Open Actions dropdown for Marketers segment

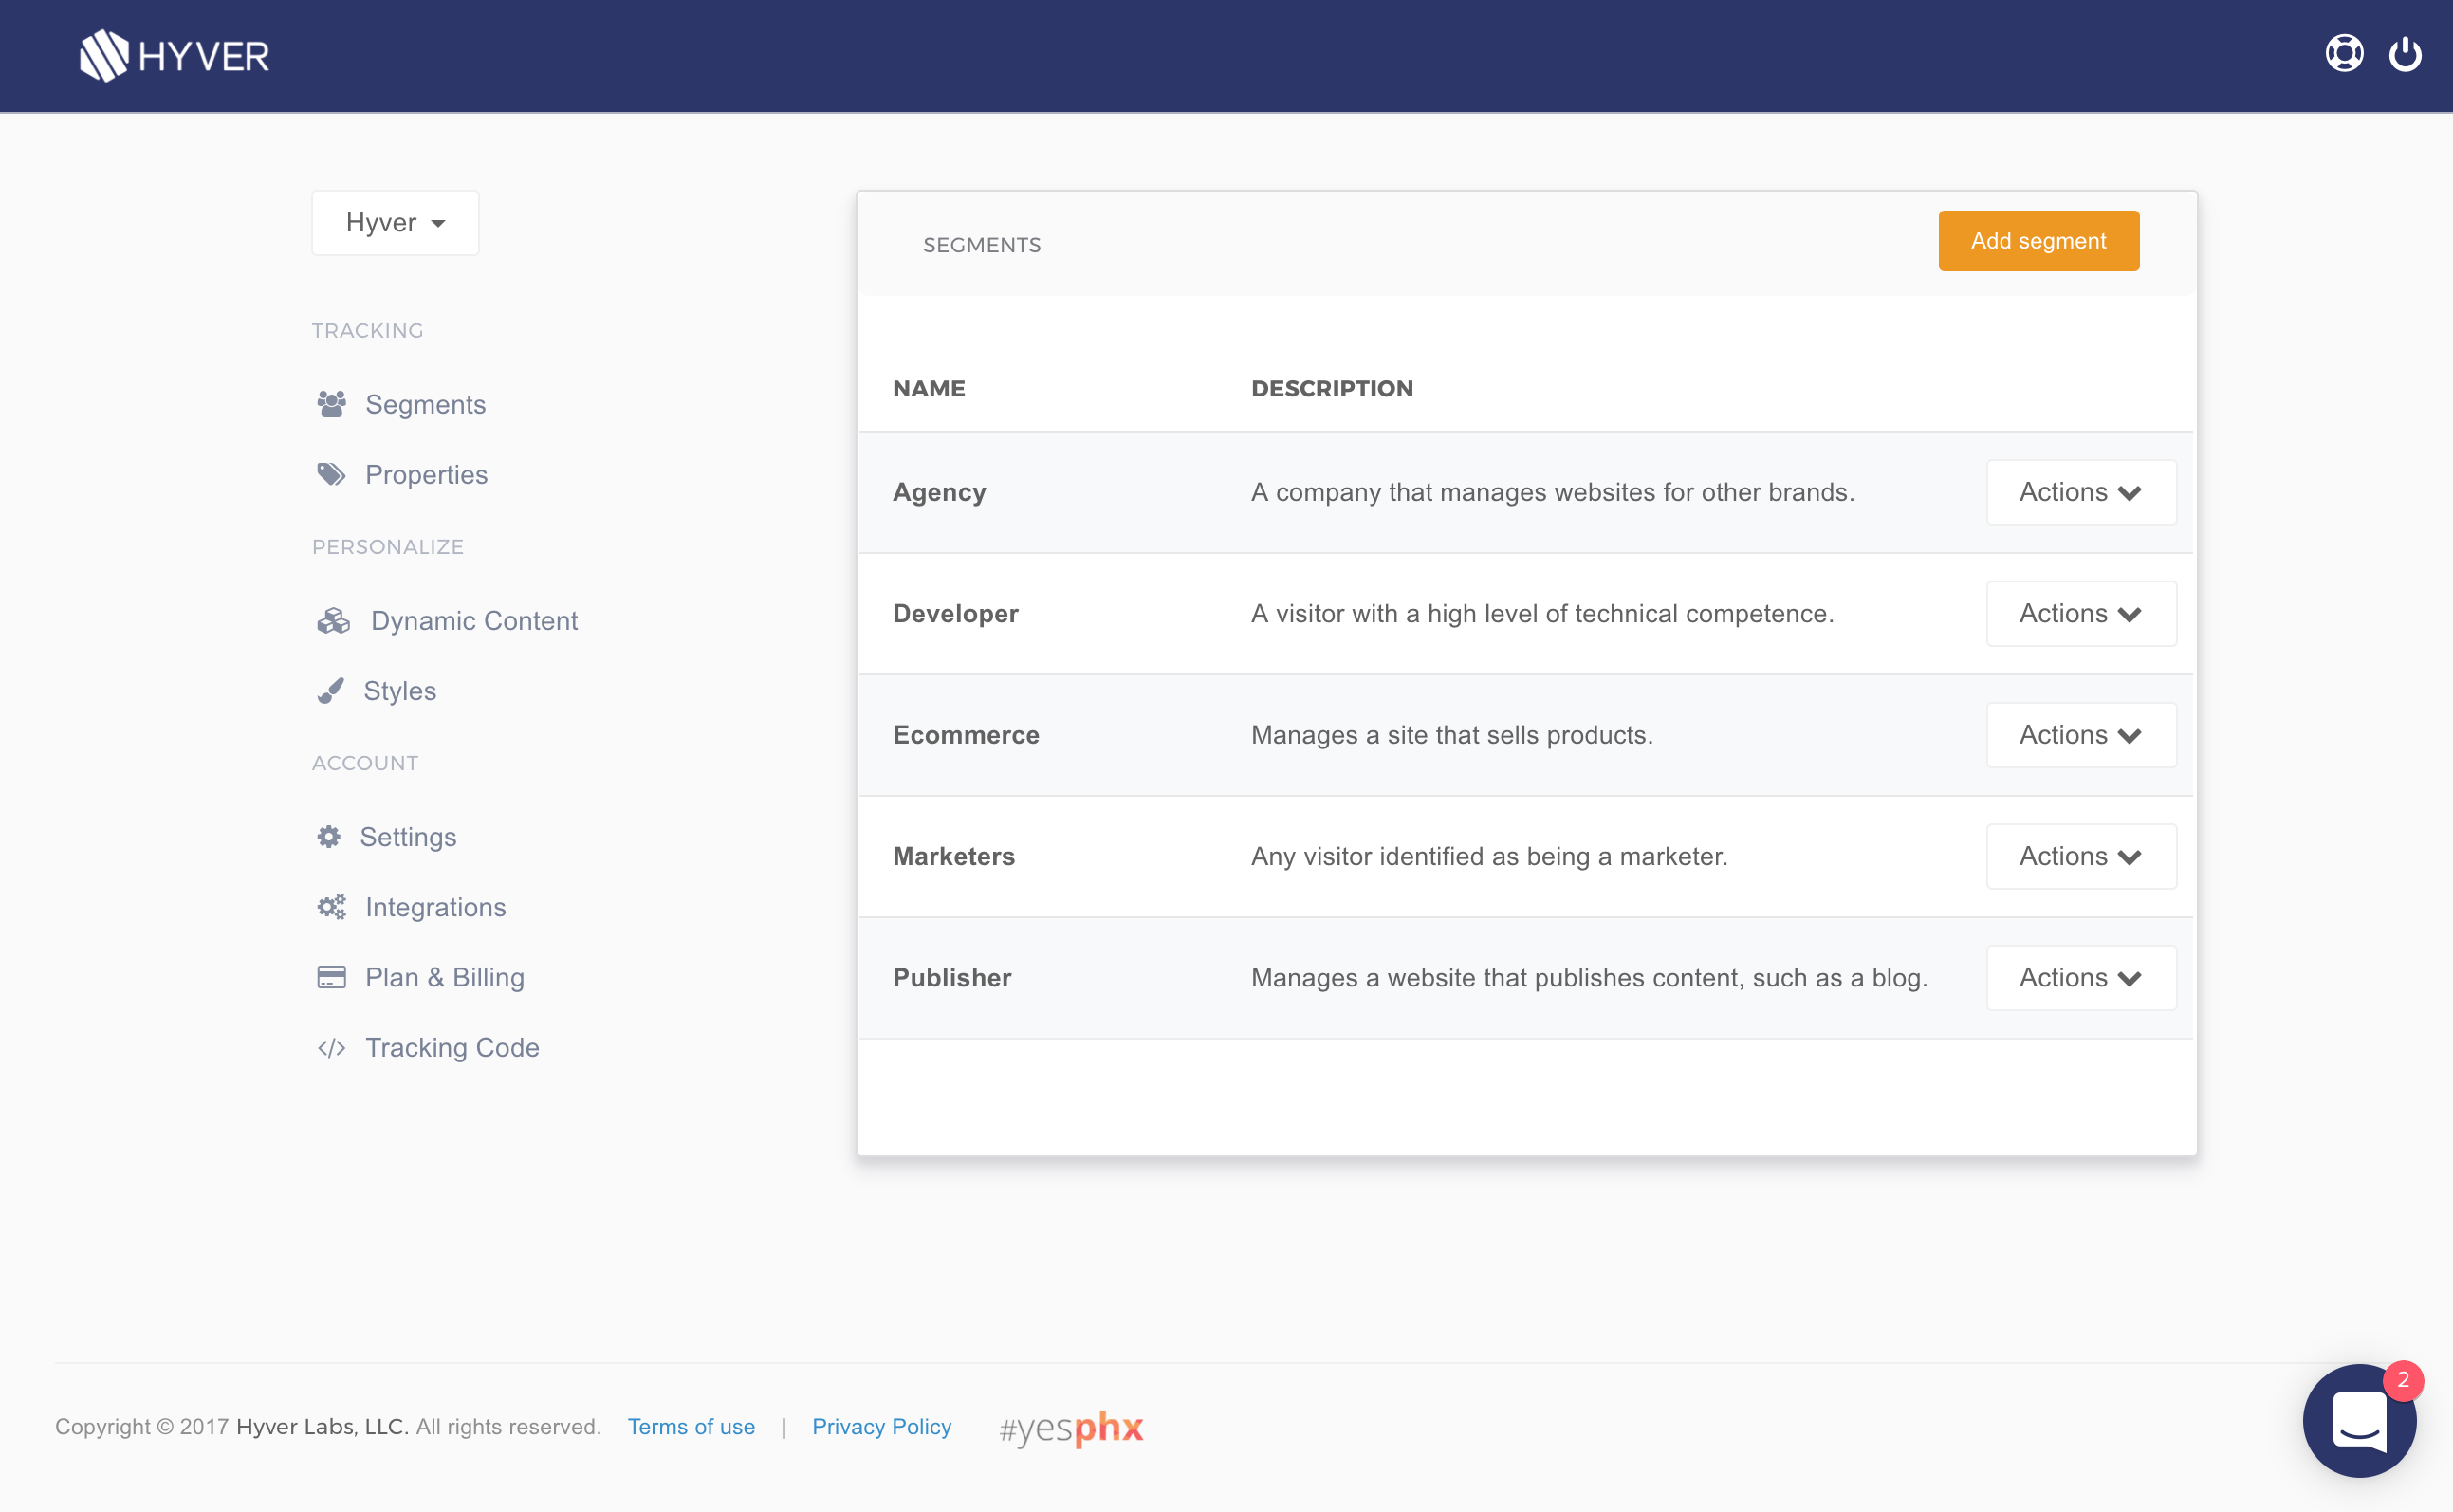[x=2080, y=857]
